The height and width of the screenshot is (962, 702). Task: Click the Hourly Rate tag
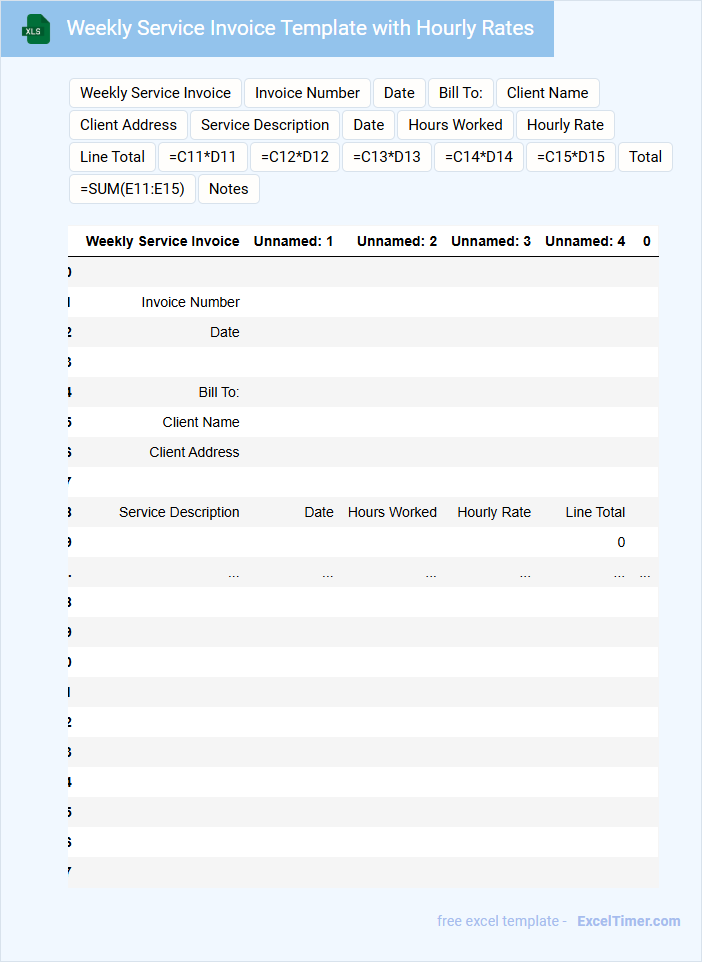pyautogui.click(x=565, y=125)
